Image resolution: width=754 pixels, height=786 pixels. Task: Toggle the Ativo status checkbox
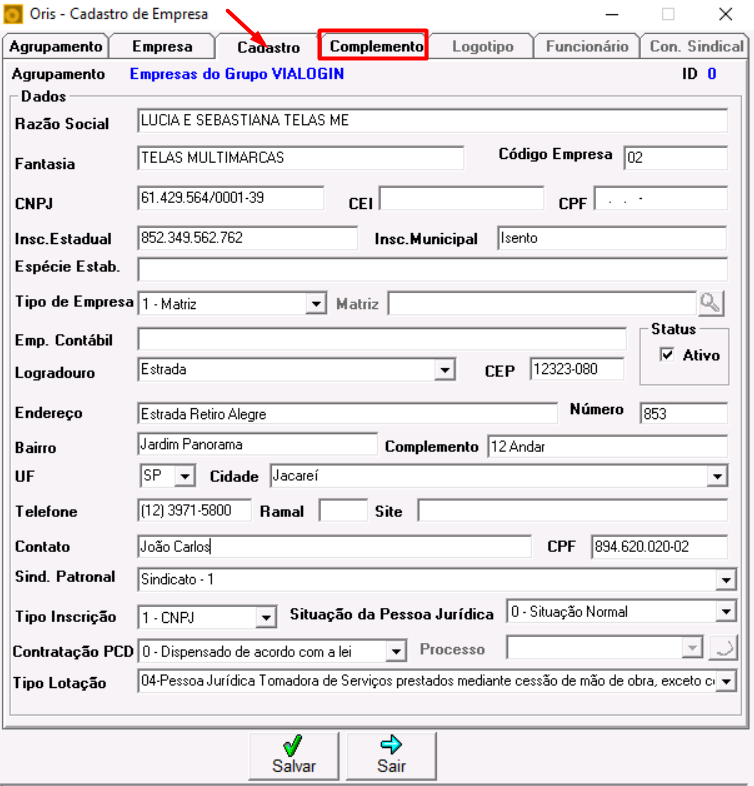667,355
